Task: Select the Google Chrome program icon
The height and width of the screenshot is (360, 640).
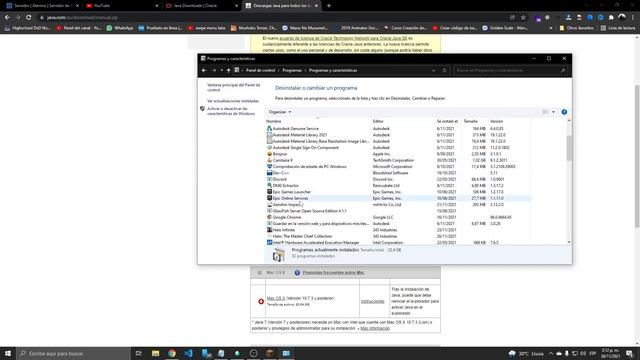Action: (x=269, y=217)
